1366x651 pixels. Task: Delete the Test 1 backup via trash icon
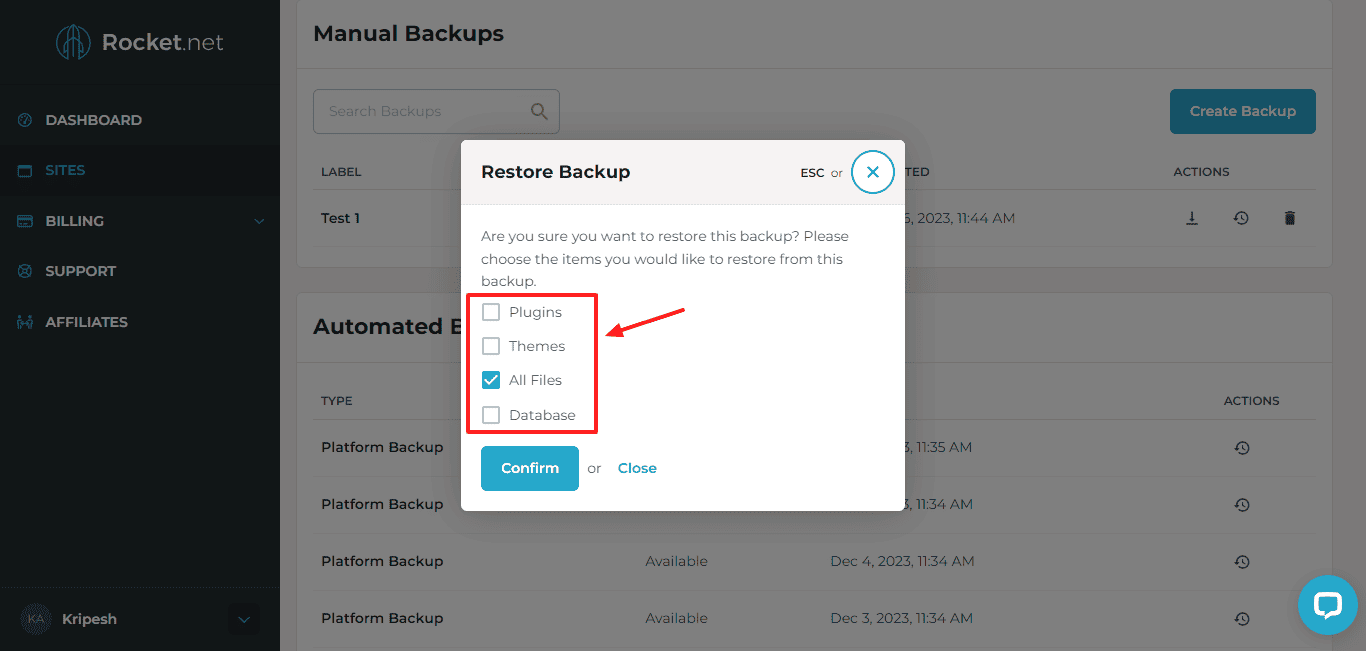(1290, 218)
